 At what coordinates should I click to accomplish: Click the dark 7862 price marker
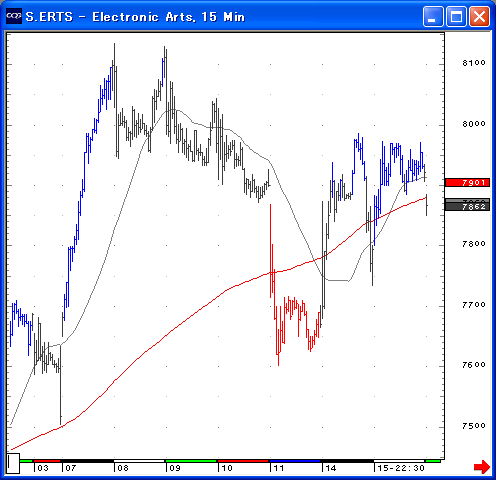point(468,207)
